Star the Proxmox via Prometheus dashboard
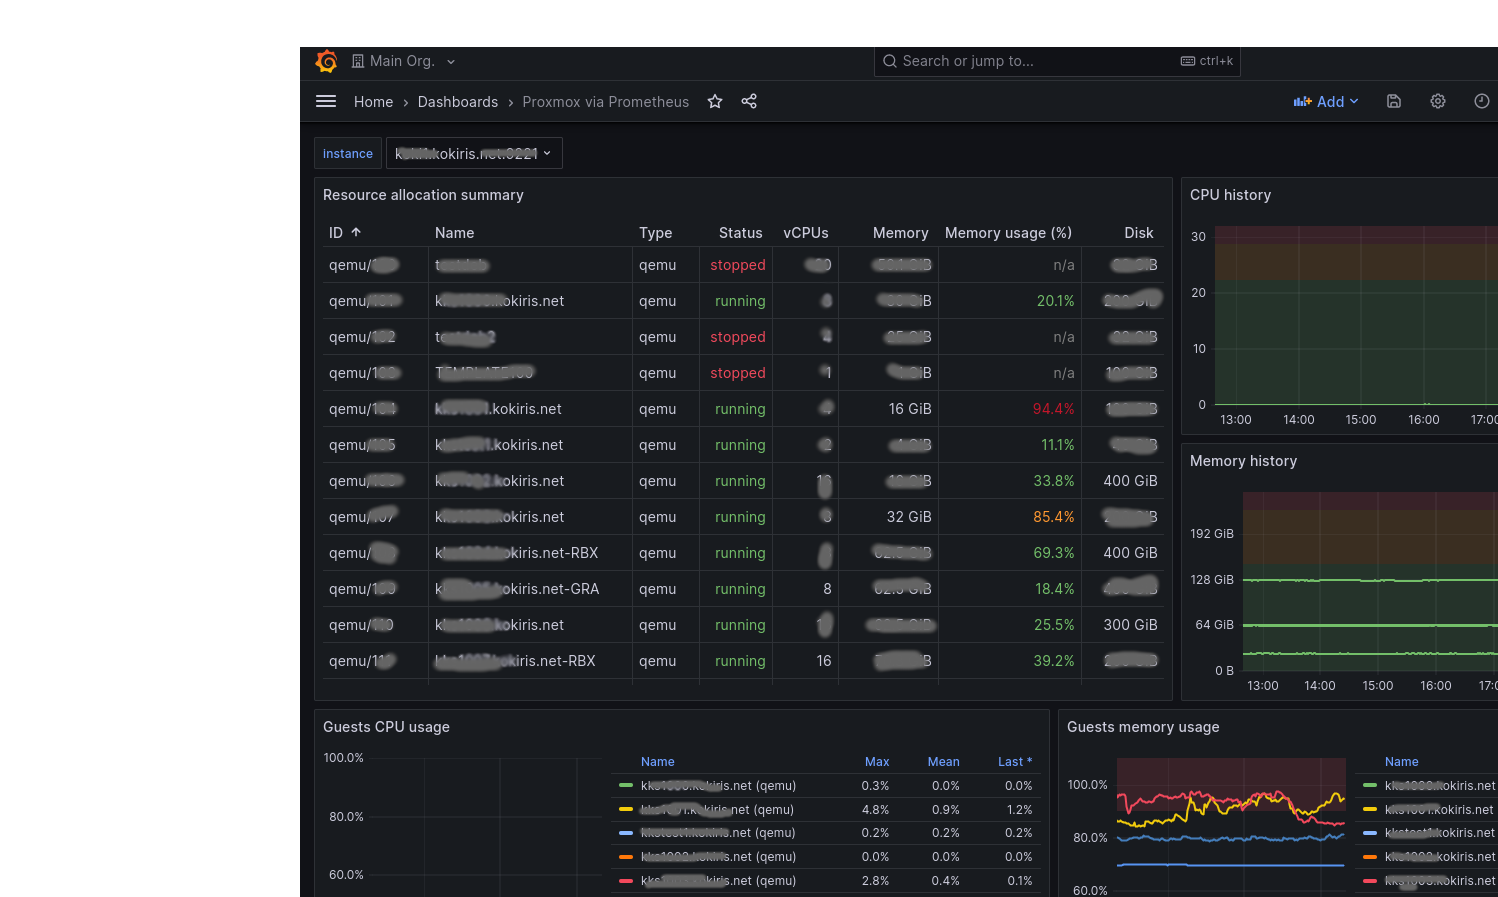 tap(715, 101)
